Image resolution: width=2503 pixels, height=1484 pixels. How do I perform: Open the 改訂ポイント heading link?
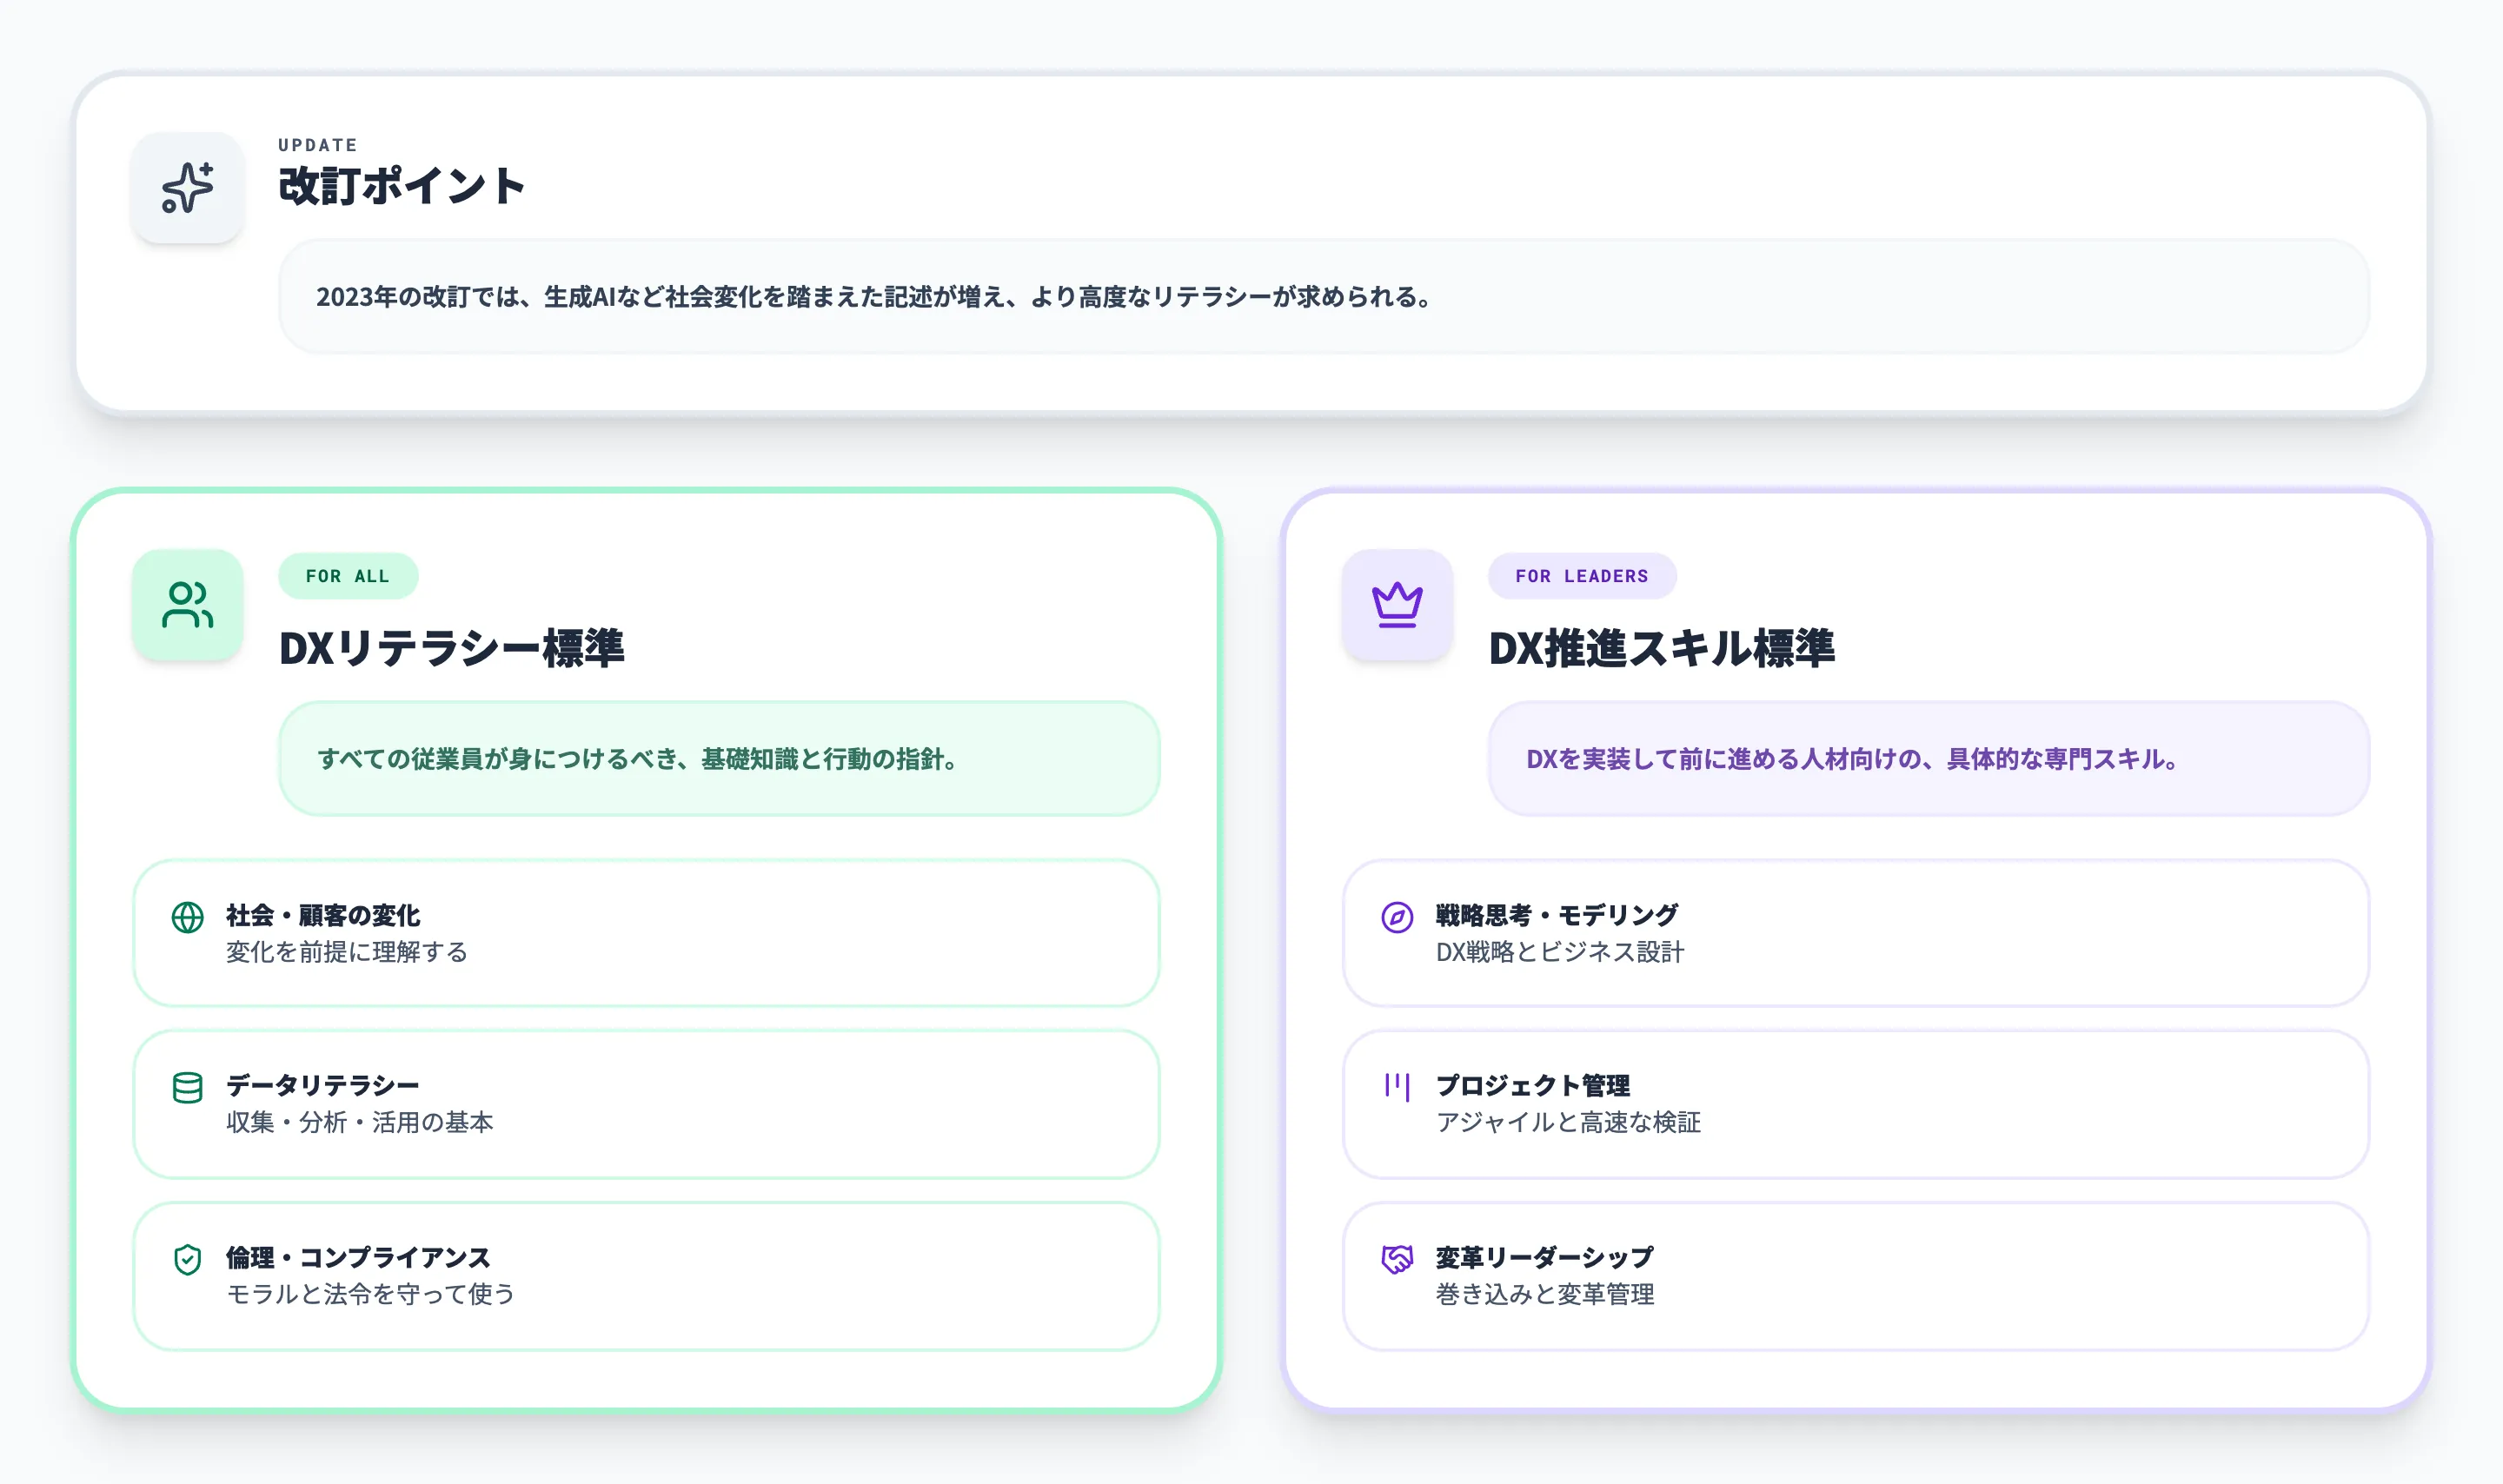(x=403, y=186)
